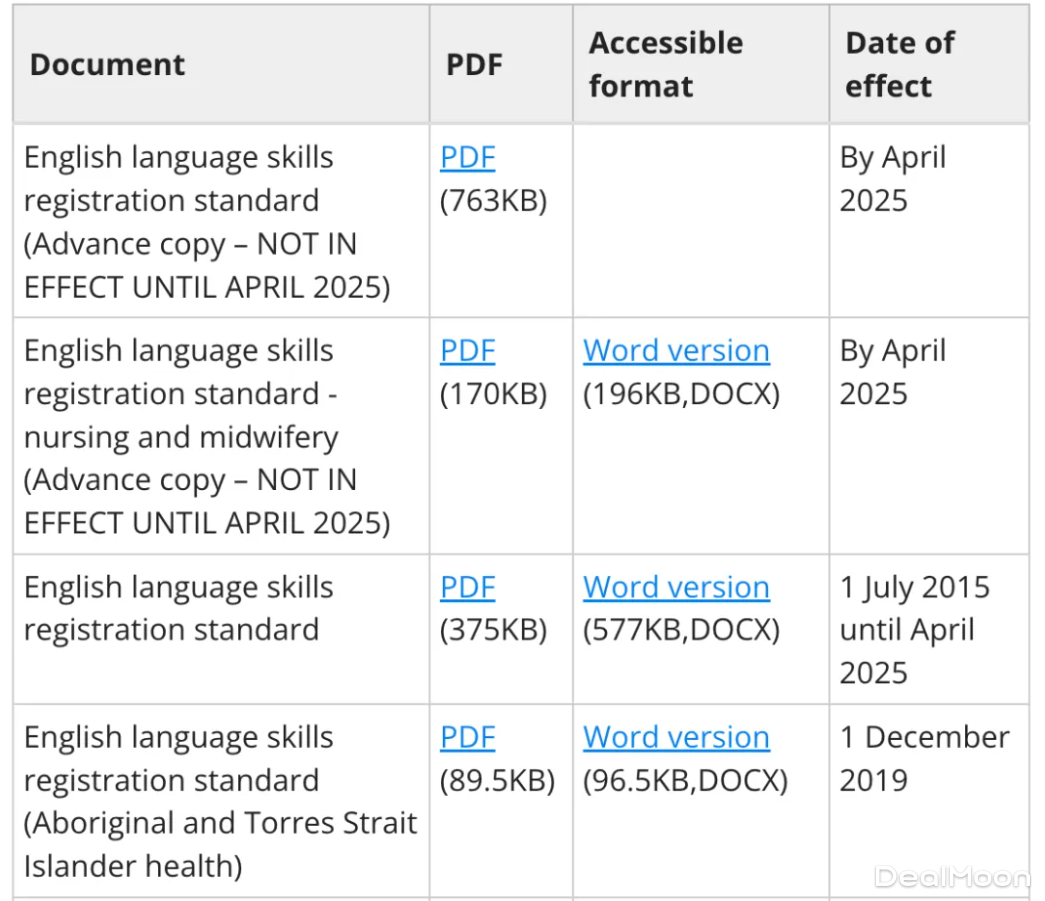Click the DealMoon watermark
The width and height of the screenshot is (1045, 901).
pos(950,877)
